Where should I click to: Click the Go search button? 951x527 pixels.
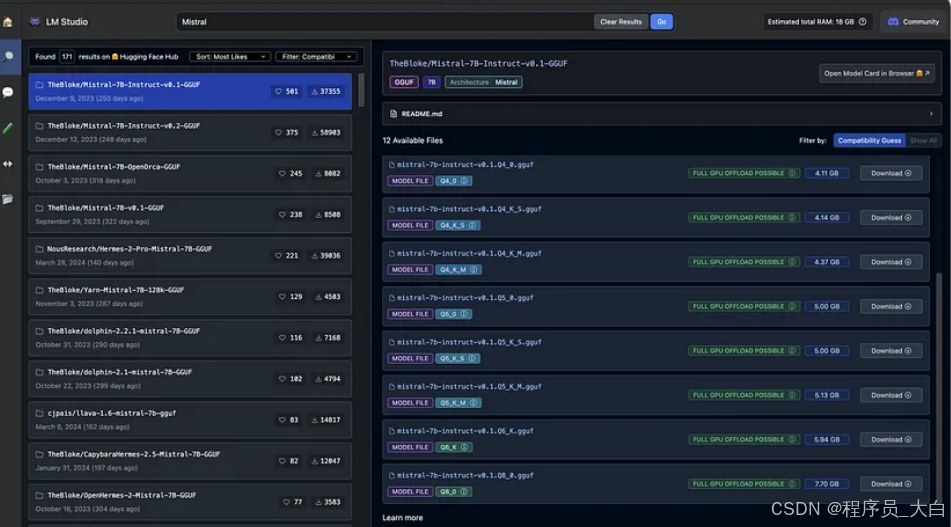click(x=662, y=22)
